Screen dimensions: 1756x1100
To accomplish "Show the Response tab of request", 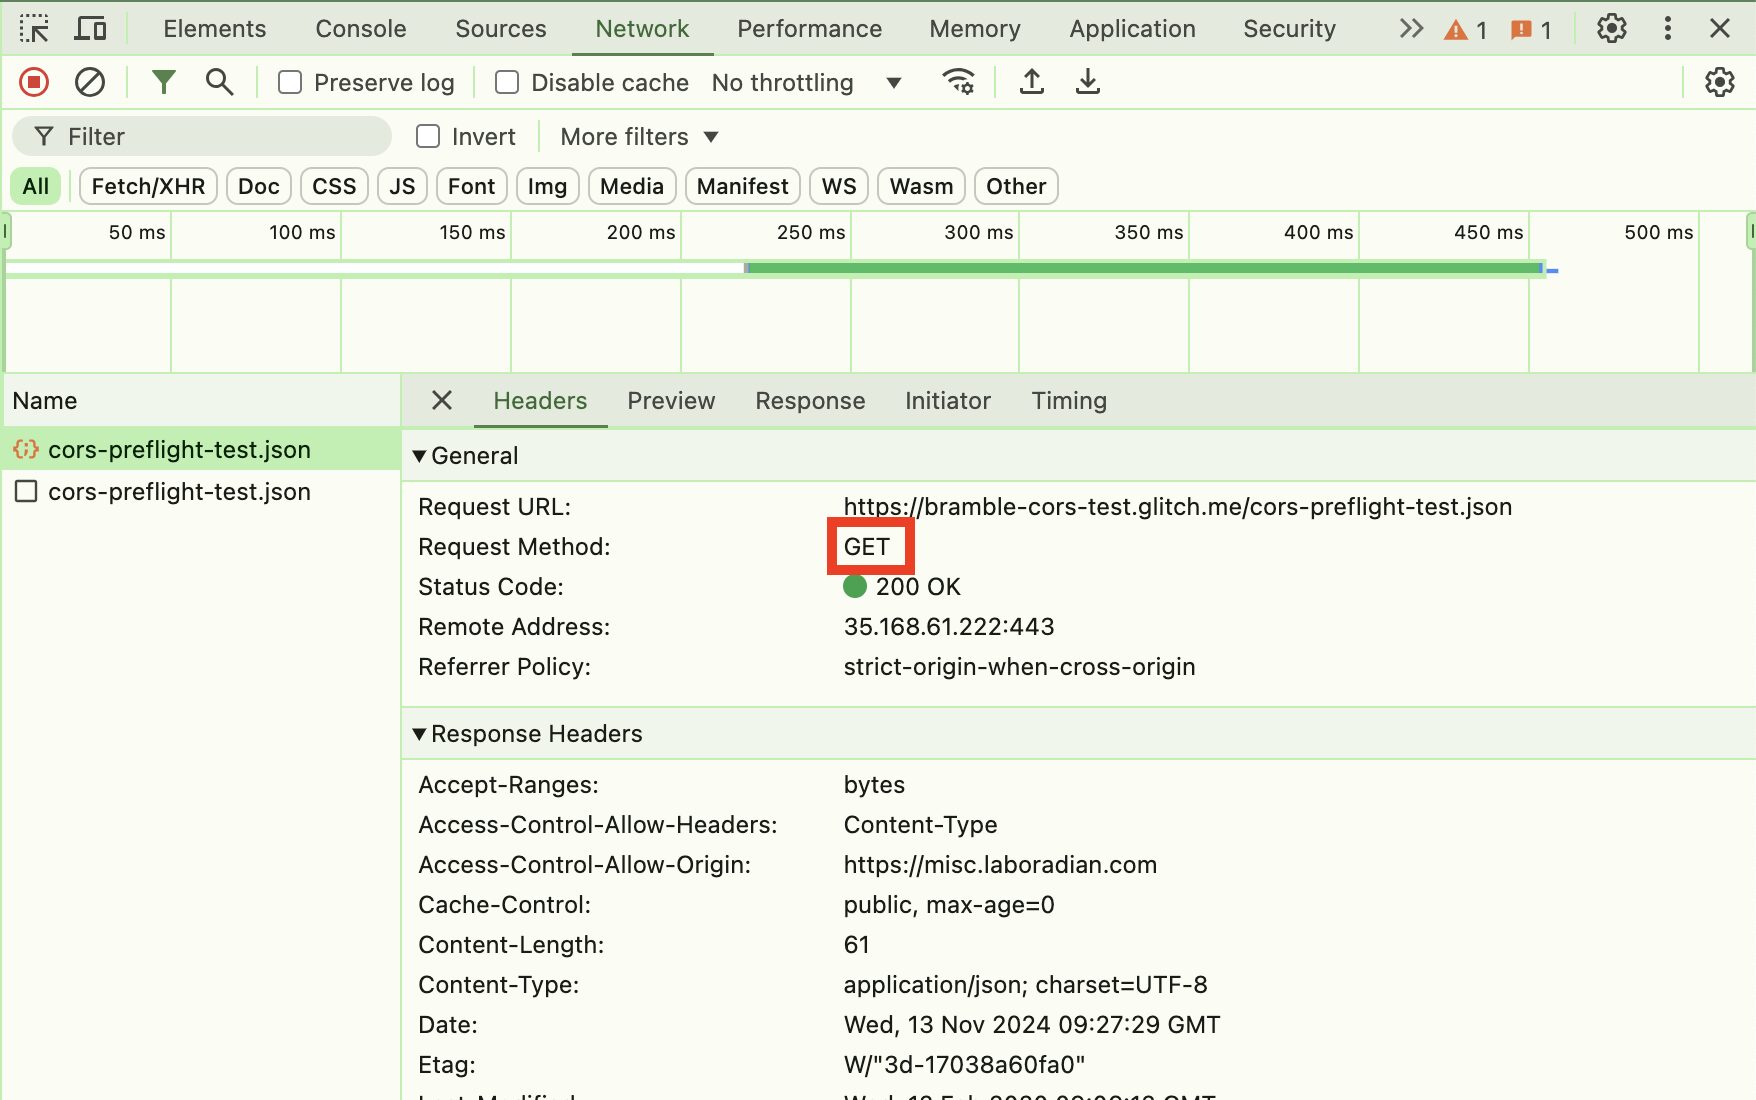I will (x=810, y=400).
